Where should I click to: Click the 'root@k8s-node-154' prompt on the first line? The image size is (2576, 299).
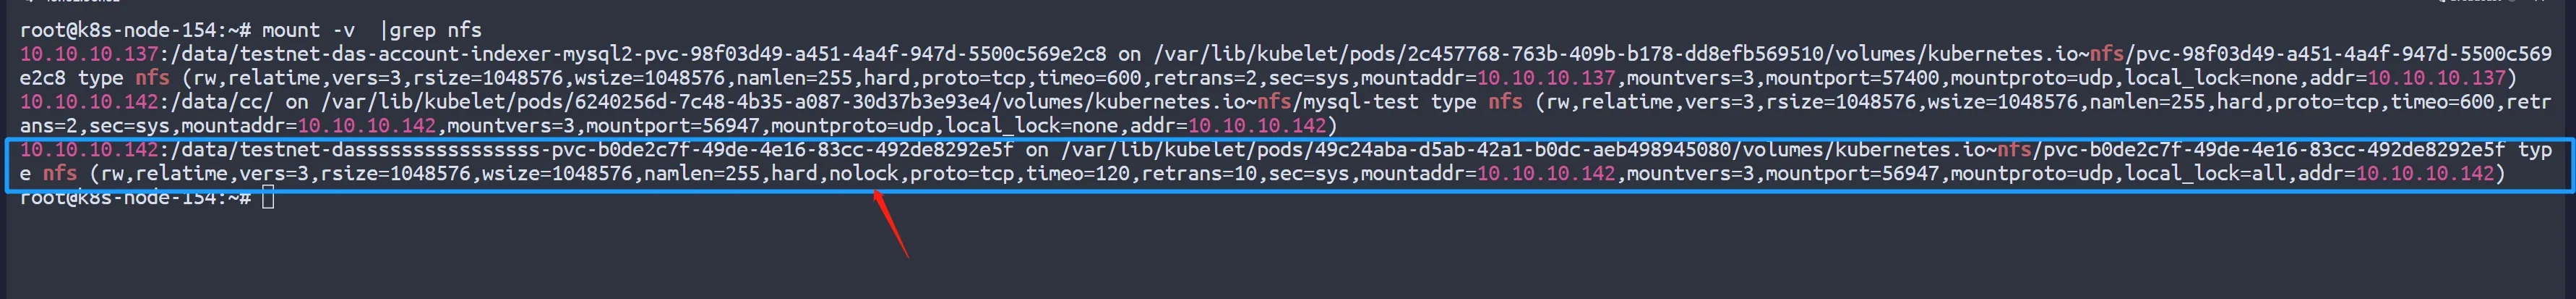tap(118, 30)
